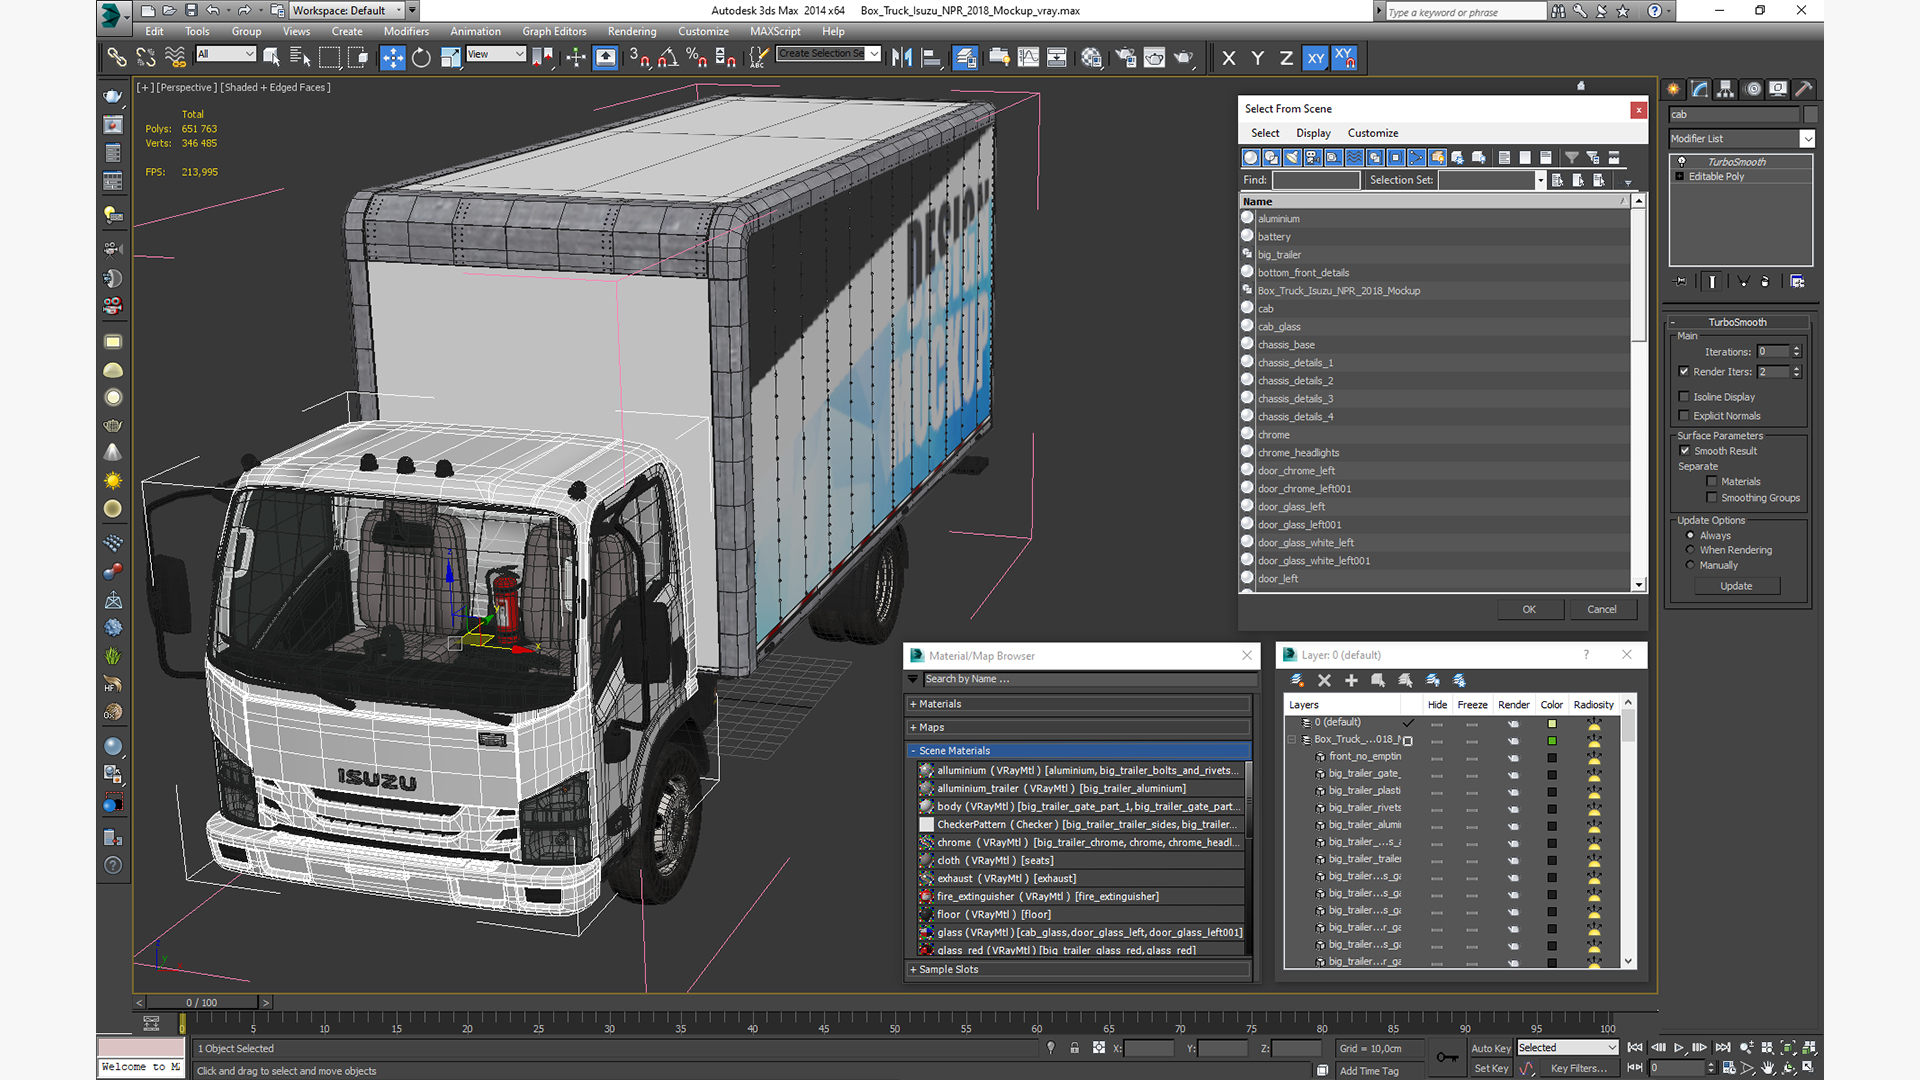The height and width of the screenshot is (1080, 1920).
Task: Toggle Display Lights filter in Select From Scene
Action: [x=1292, y=158]
